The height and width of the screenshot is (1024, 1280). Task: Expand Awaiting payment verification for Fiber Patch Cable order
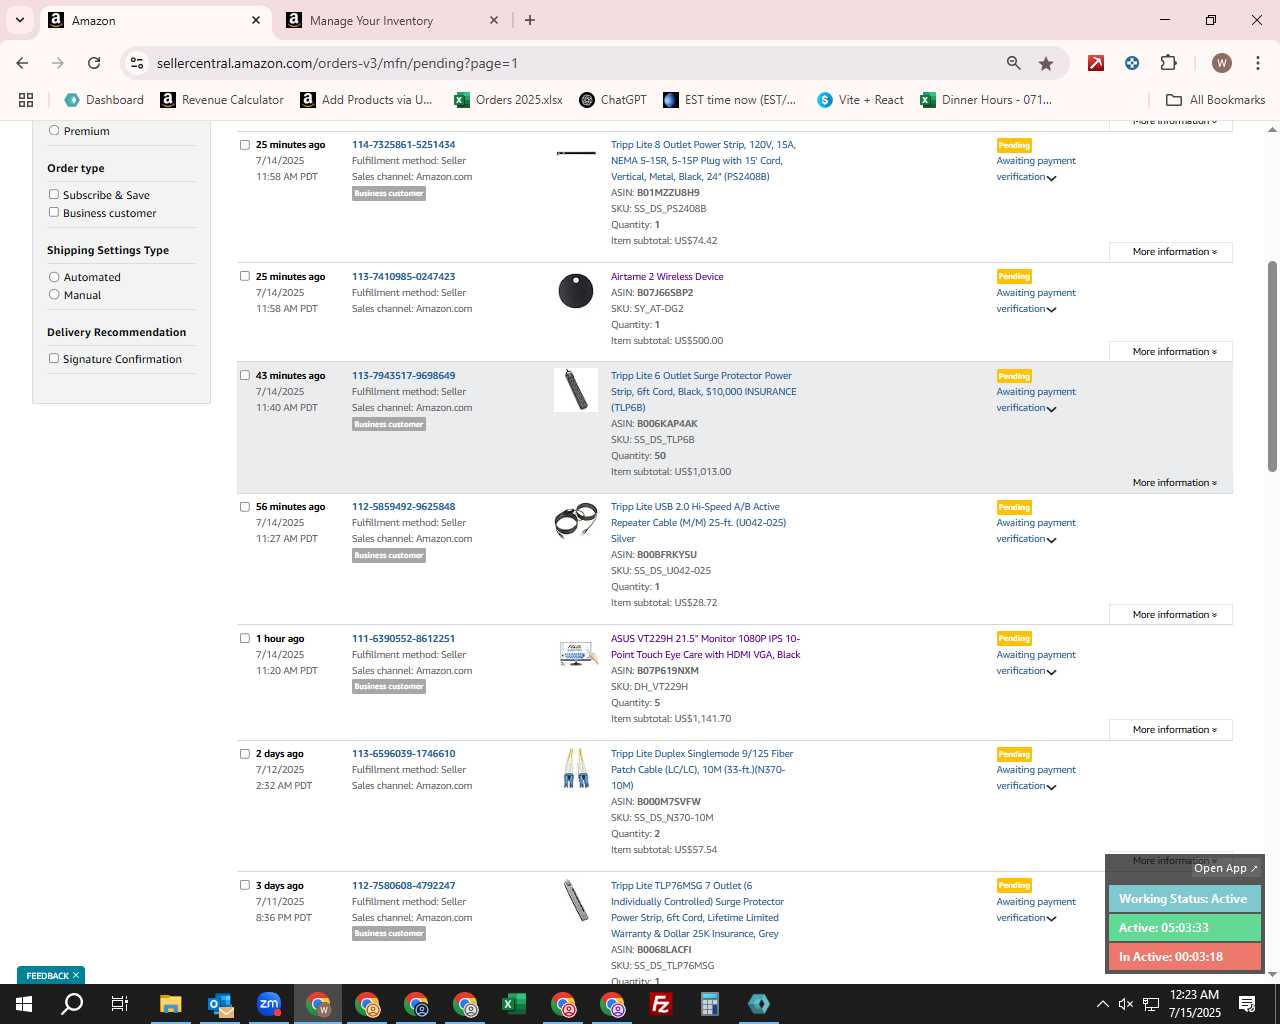[x=1036, y=778]
